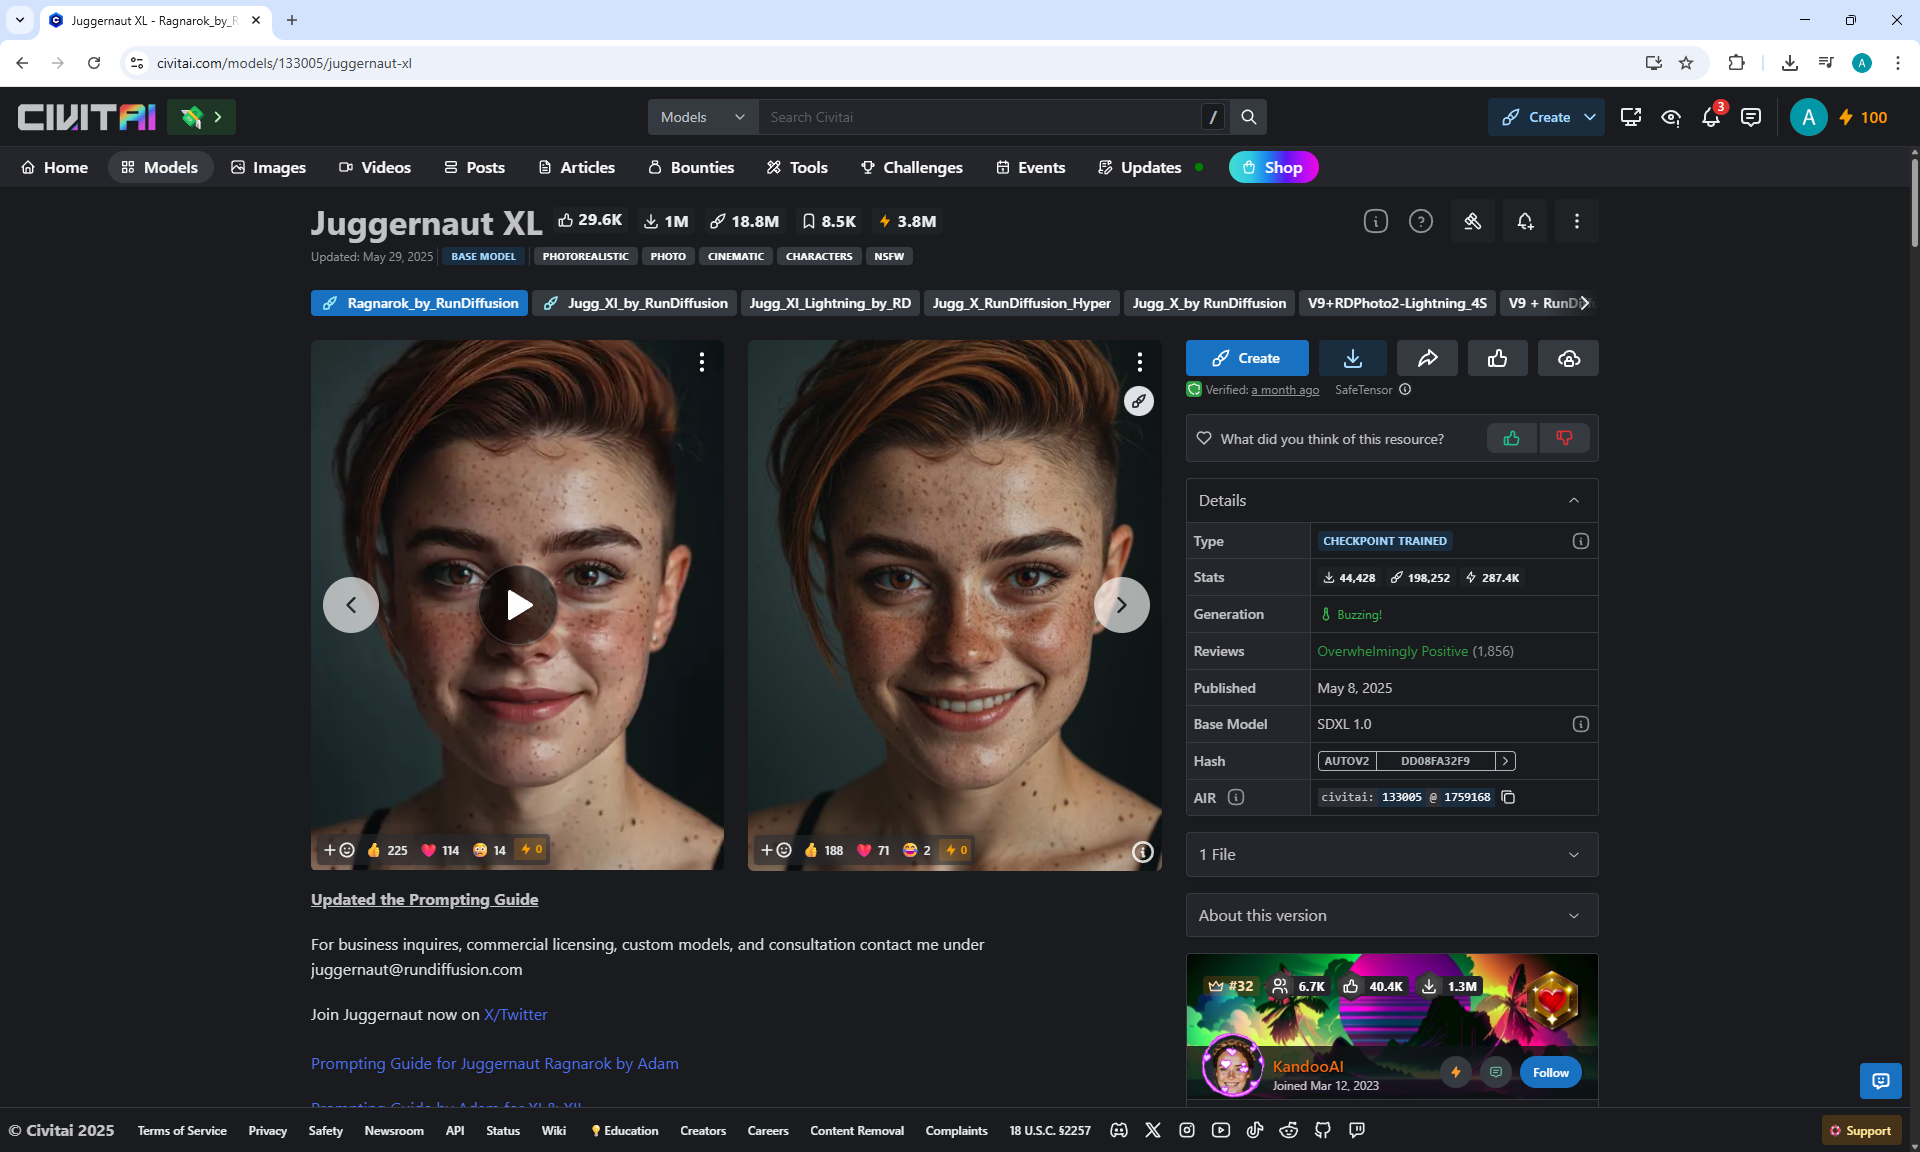Viewport: 1920px width, 1152px height.
Task: Click the notify bell-plus icon beside title
Action: (1524, 222)
